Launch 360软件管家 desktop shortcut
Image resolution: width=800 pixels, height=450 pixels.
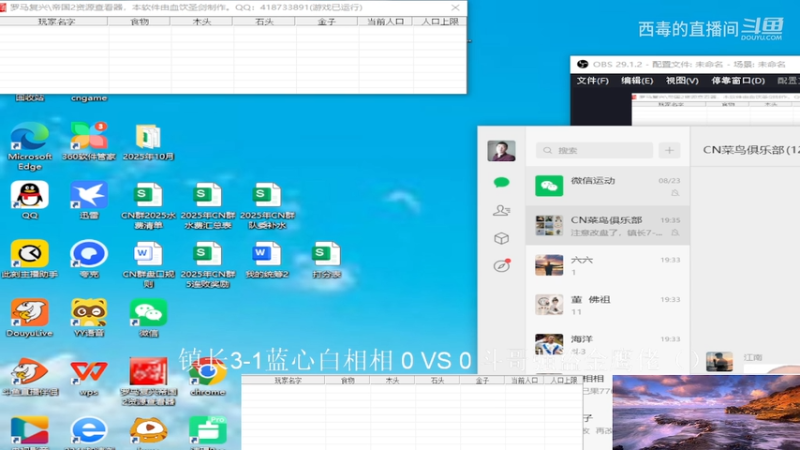click(x=89, y=141)
